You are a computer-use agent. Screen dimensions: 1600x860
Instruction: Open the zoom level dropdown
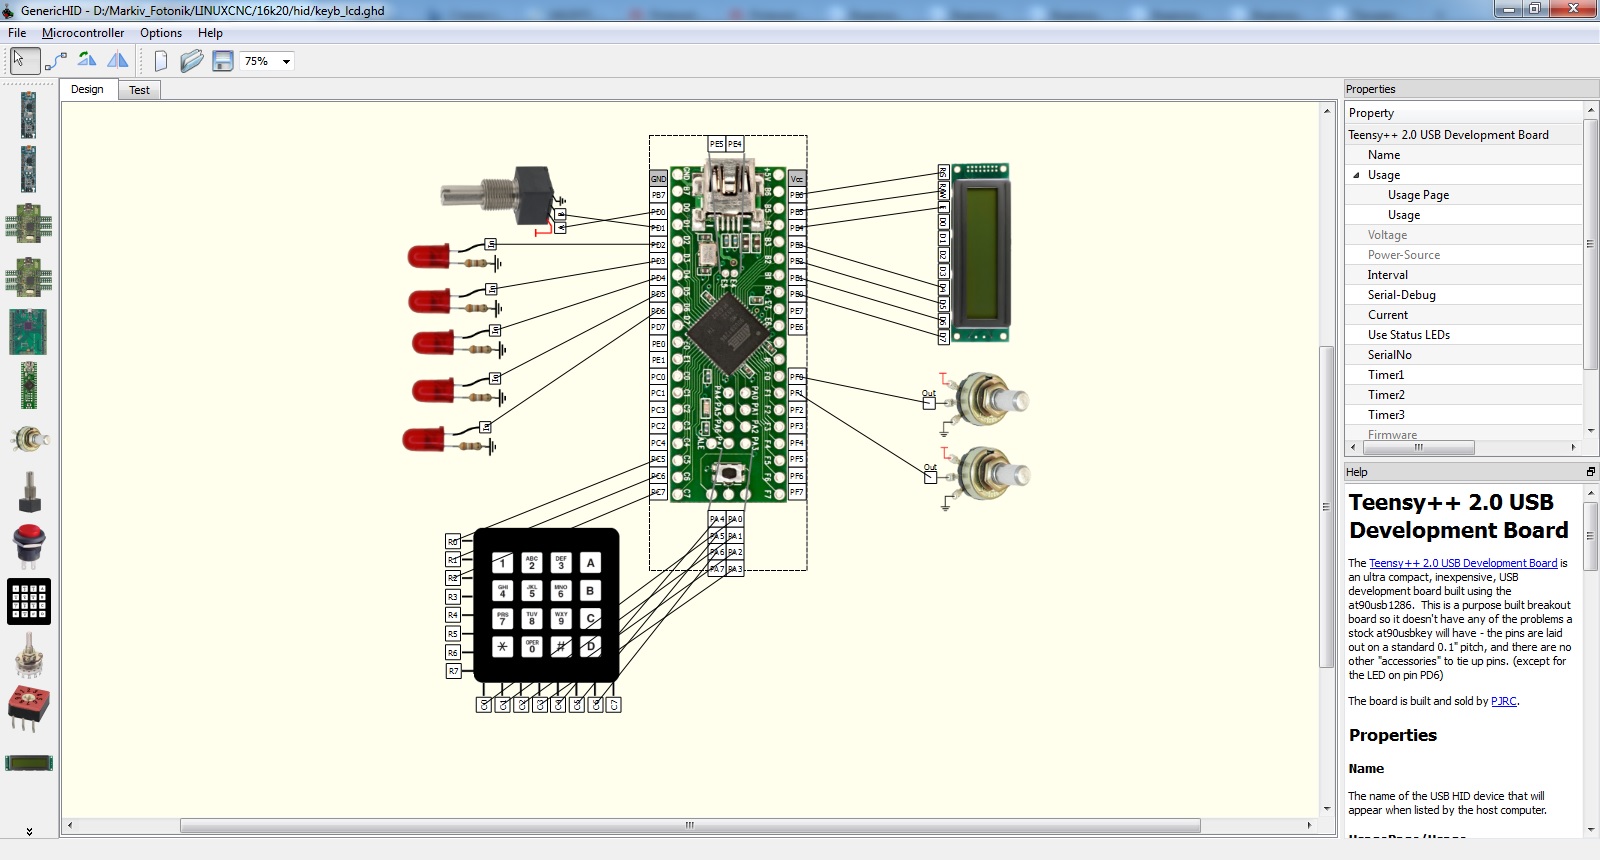pyautogui.click(x=286, y=61)
